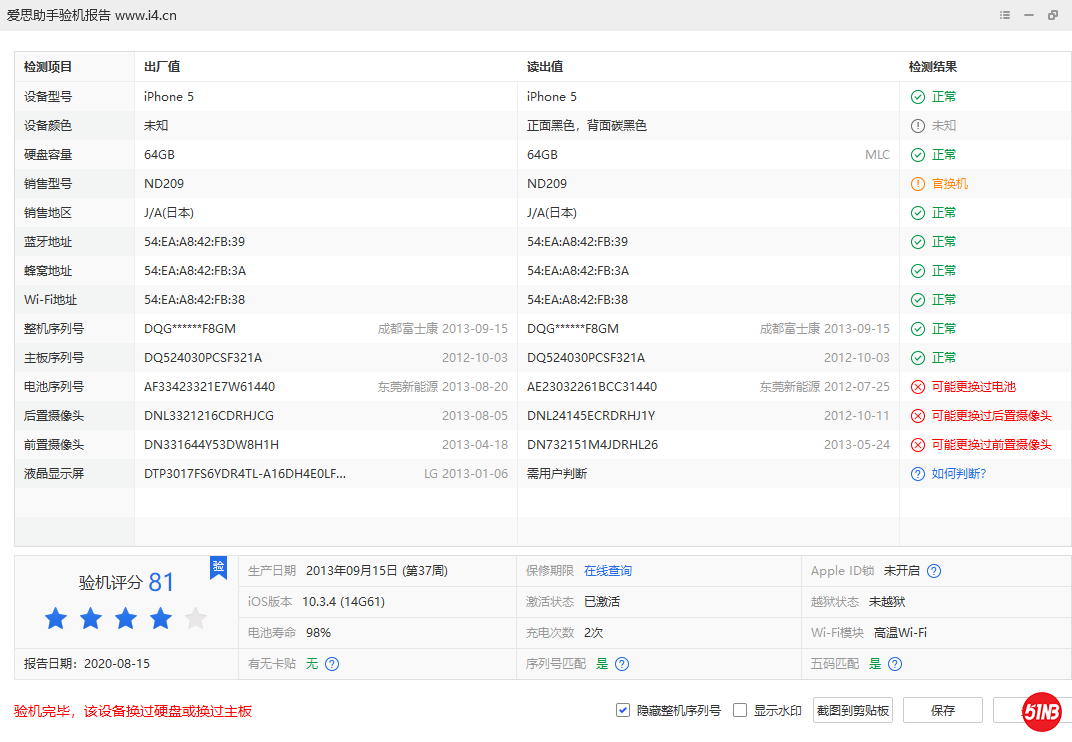The image size is (1072, 742).
Task: Click the help icon beside Apple ID锁
Action: (x=934, y=571)
